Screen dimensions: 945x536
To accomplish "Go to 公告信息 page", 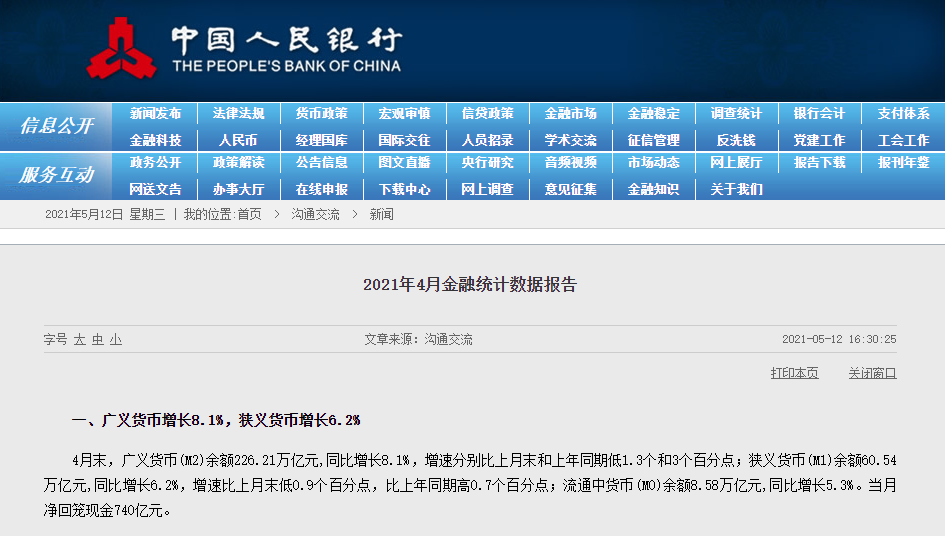I will [322, 163].
